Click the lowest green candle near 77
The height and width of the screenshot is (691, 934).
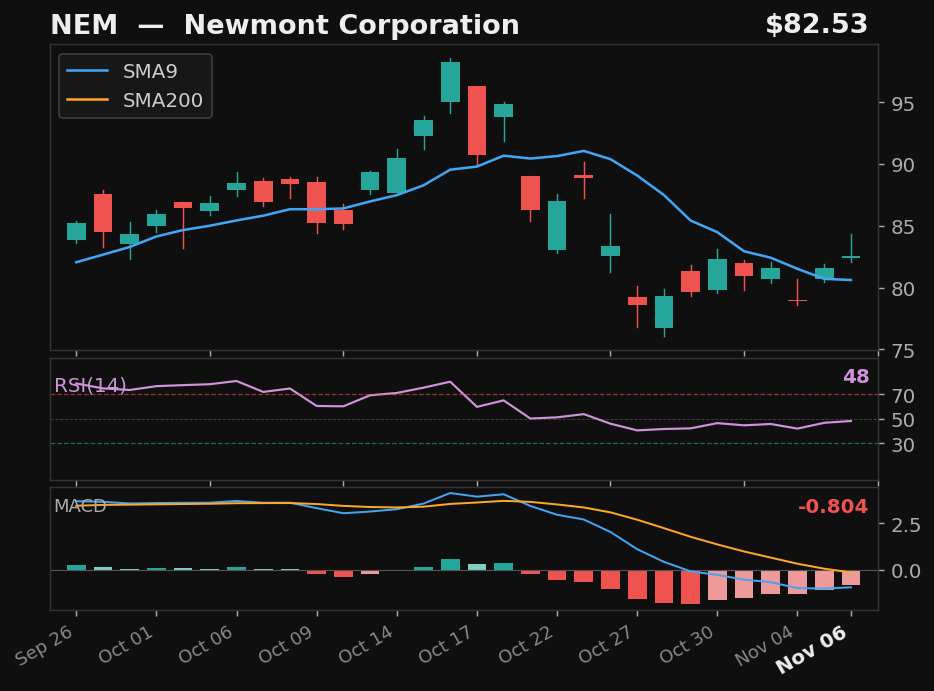coord(664,312)
